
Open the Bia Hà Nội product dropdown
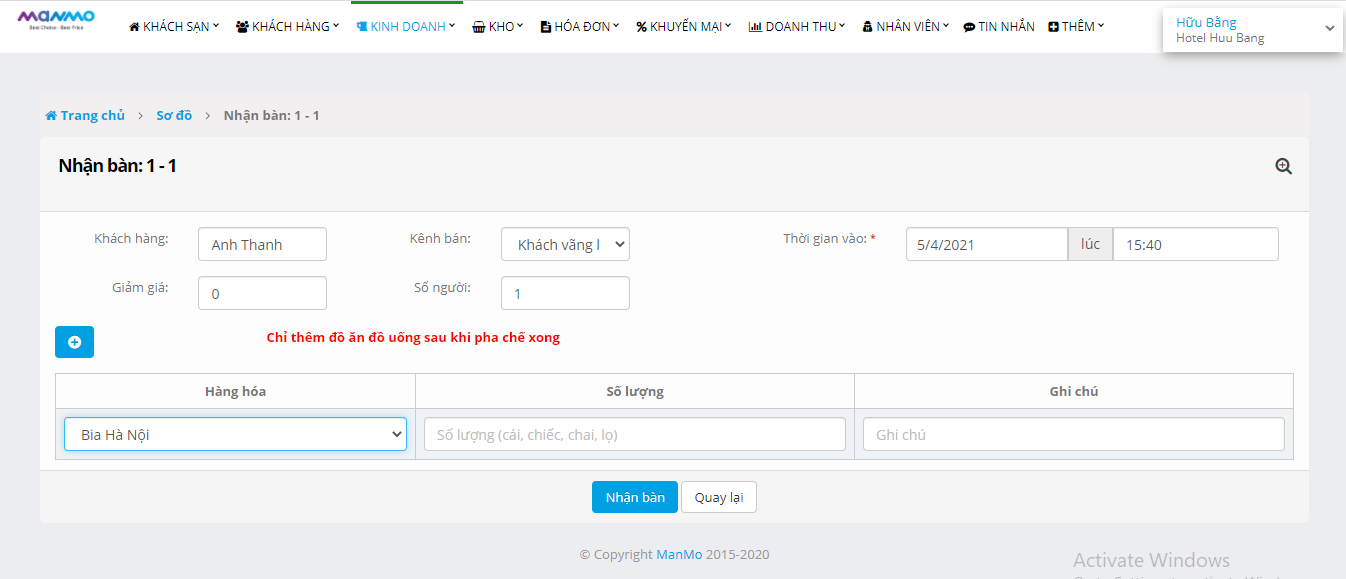pyautogui.click(x=235, y=434)
